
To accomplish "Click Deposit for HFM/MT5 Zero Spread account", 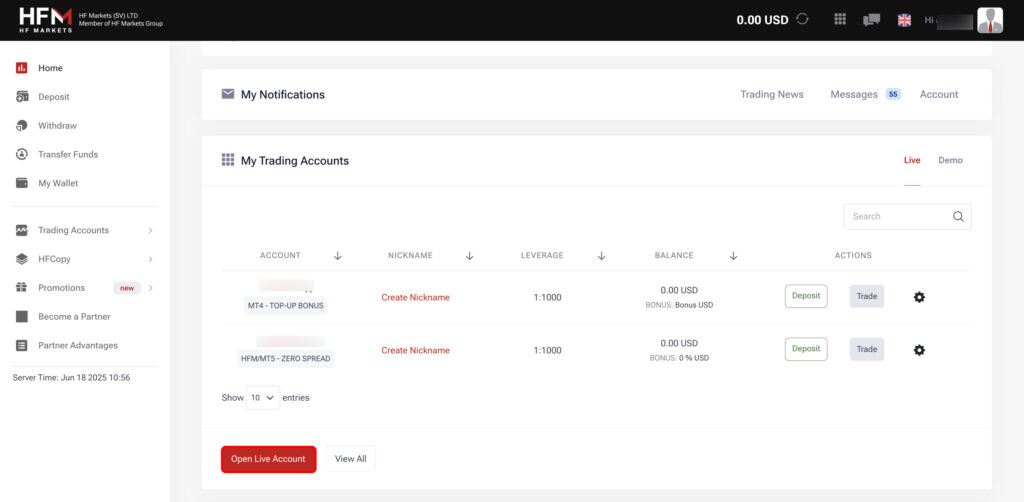I will (806, 349).
